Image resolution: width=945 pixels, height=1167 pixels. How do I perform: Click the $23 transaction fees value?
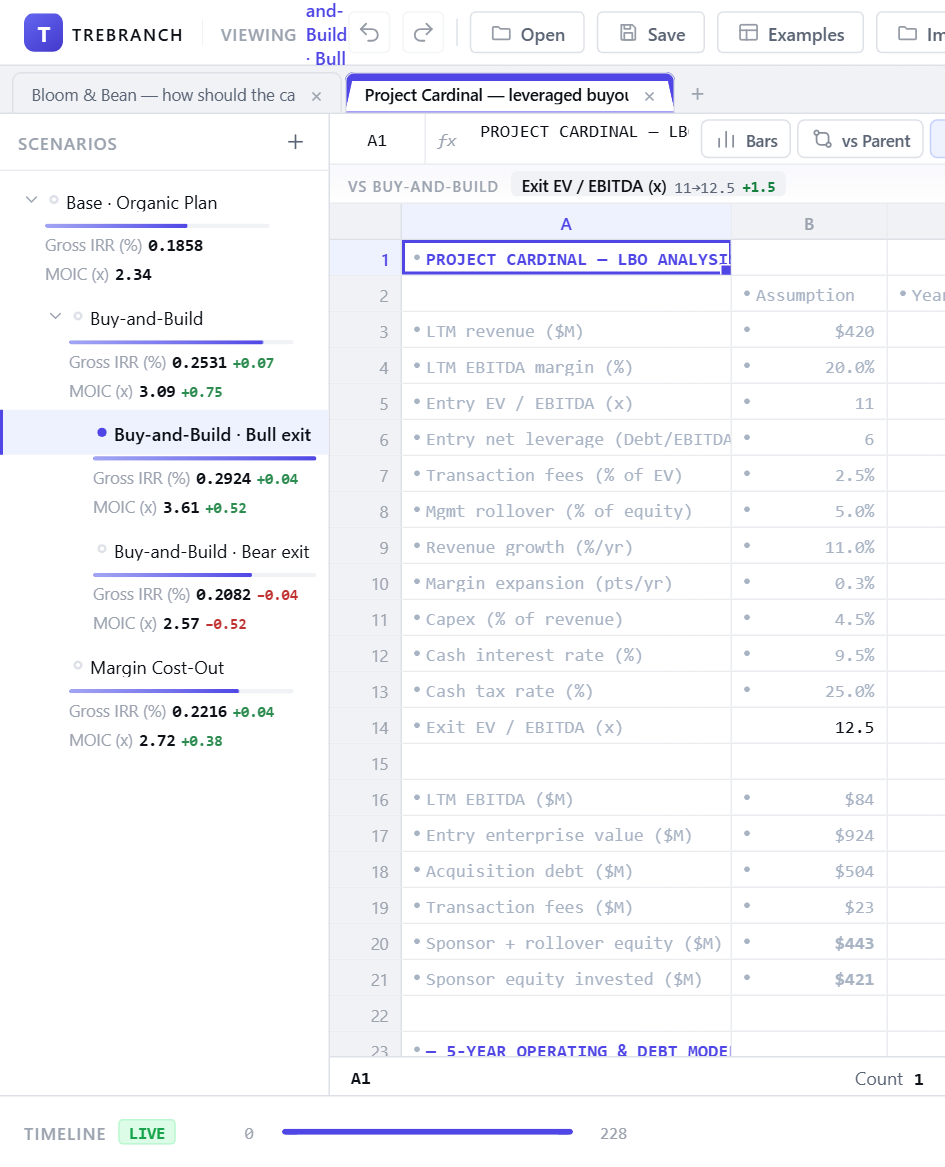point(809,907)
